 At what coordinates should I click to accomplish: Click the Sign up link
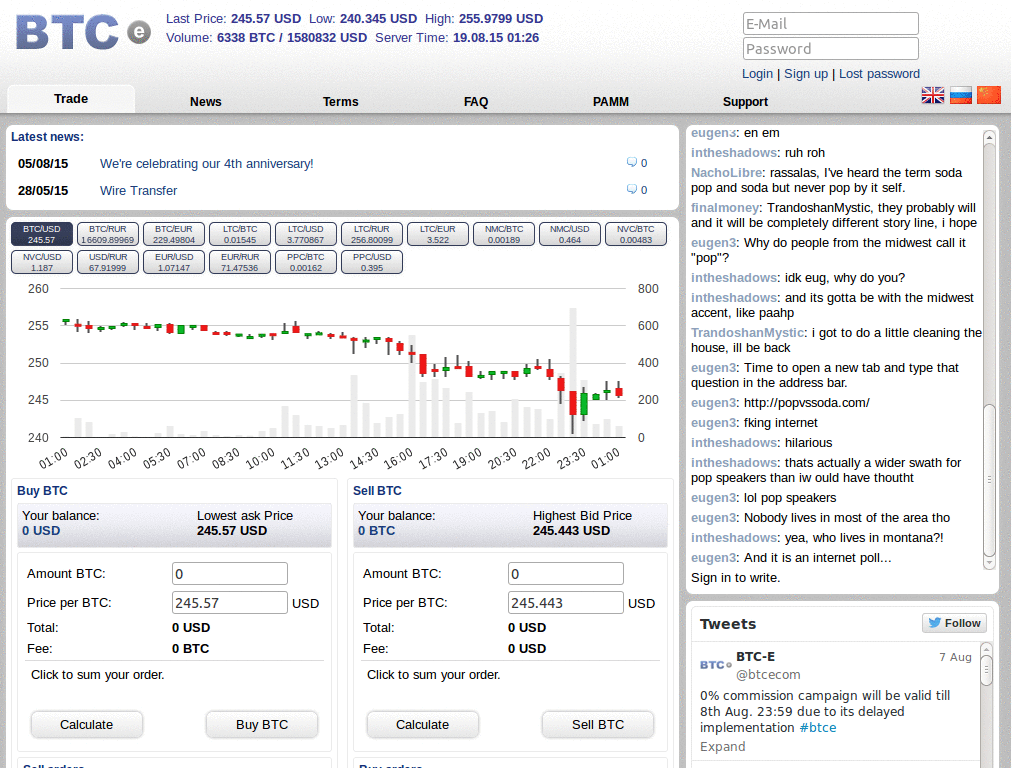[x=806, y=74]
